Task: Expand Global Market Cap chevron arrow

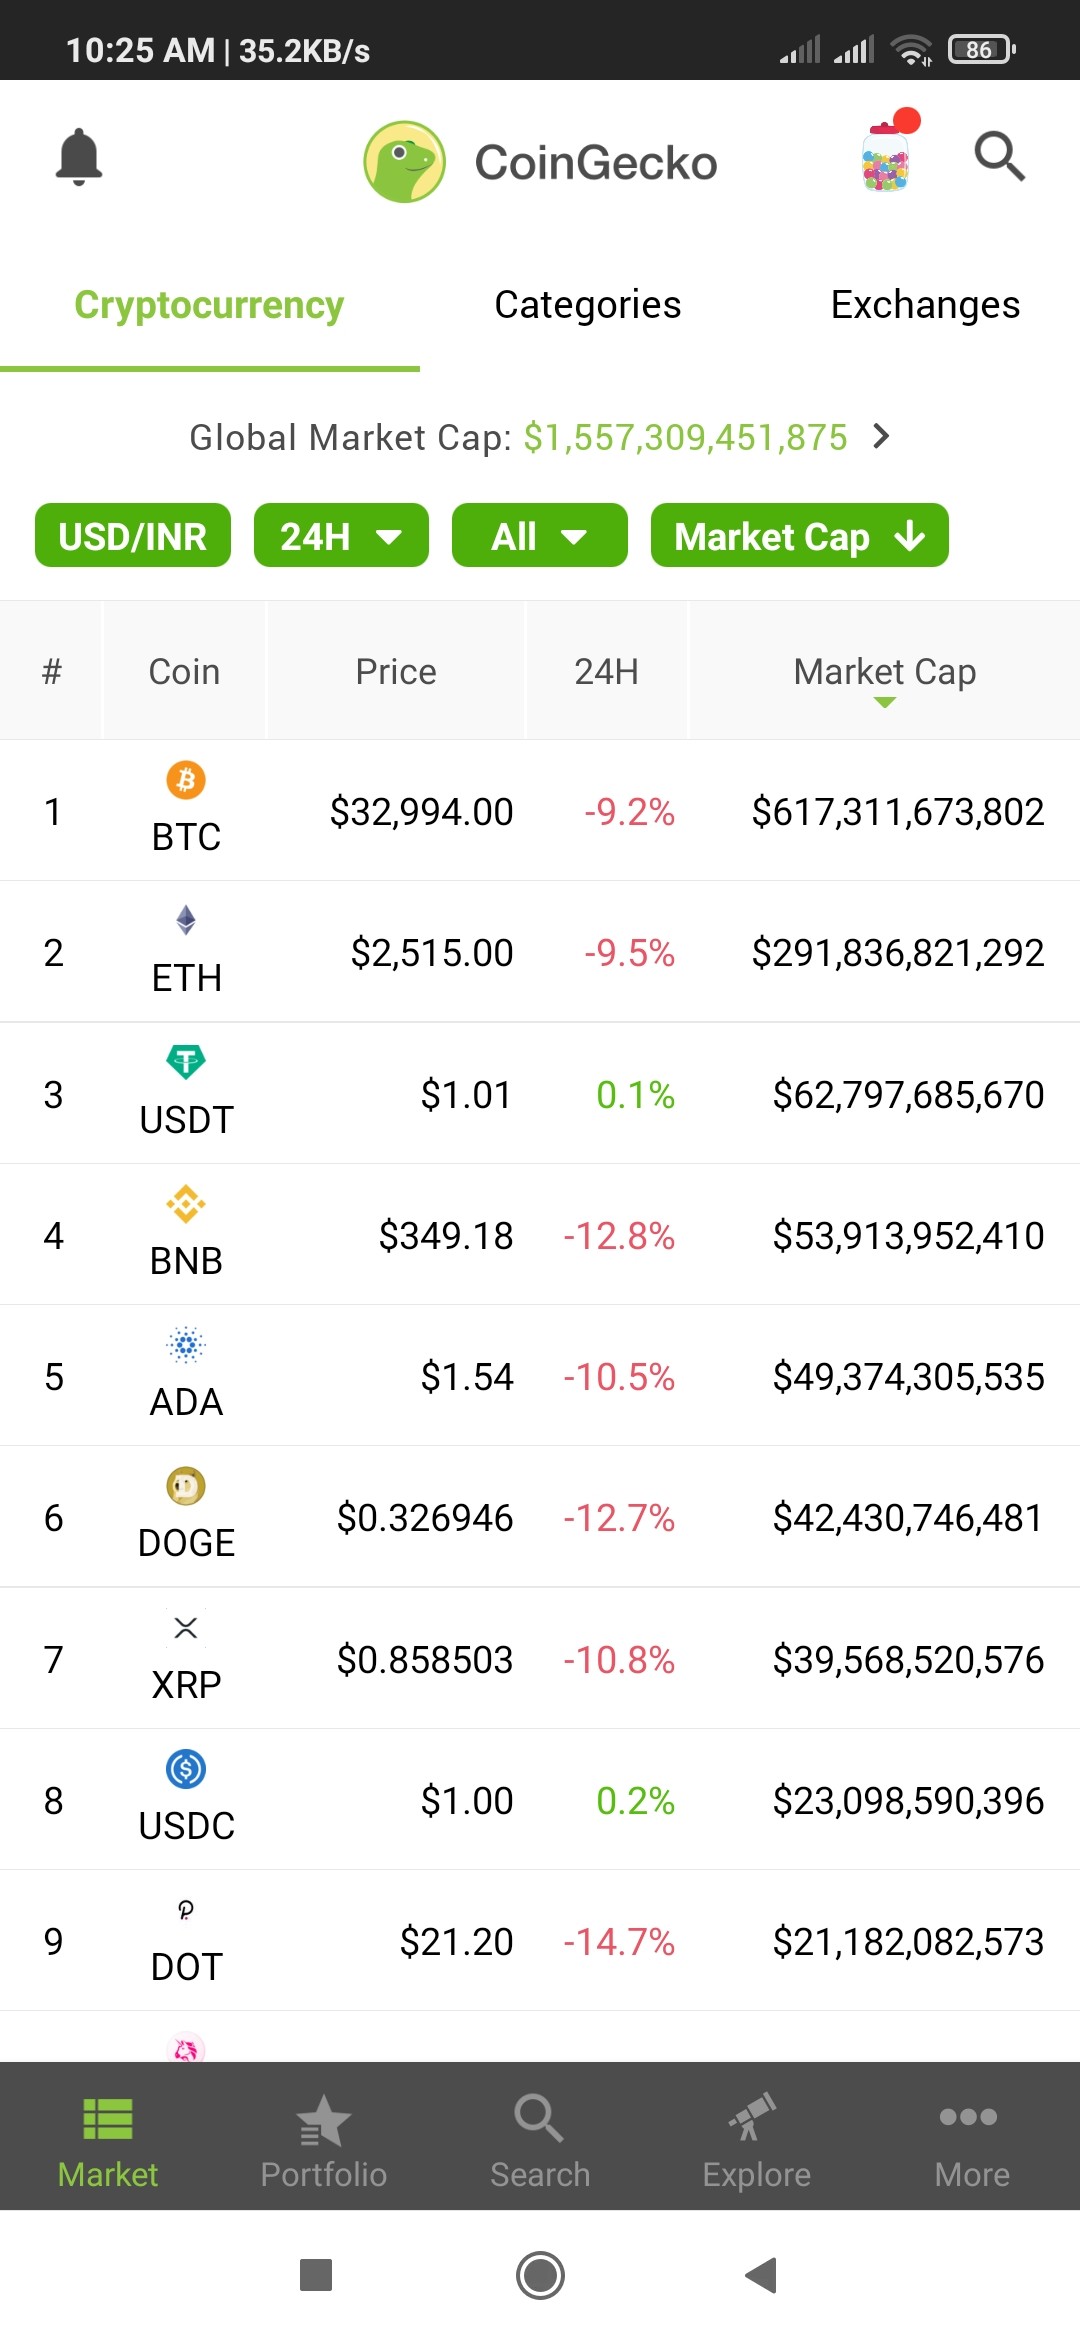Action: 881,437
